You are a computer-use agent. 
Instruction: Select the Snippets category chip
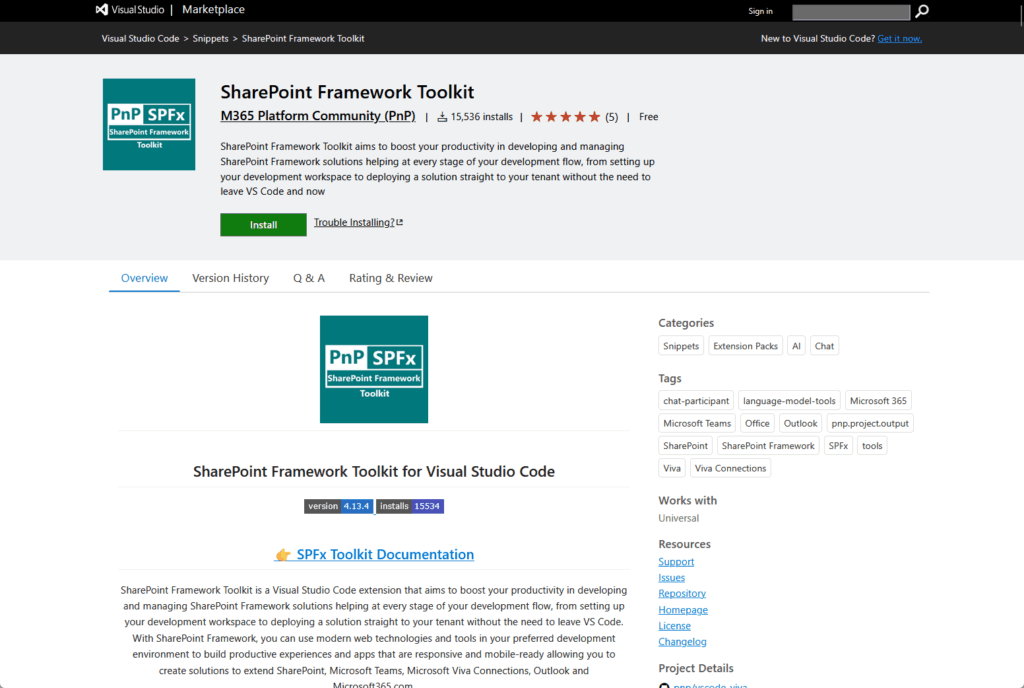[681, 346]
